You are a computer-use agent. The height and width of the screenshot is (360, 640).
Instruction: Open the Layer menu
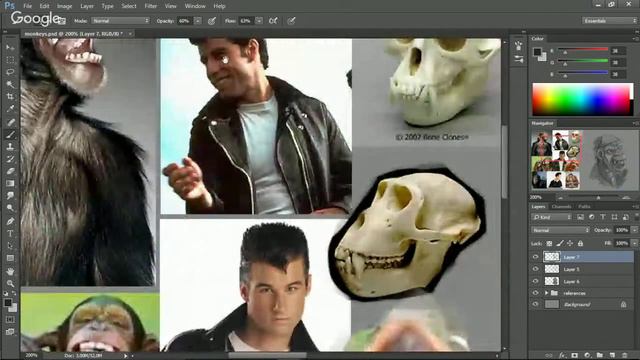click(87, 6)
